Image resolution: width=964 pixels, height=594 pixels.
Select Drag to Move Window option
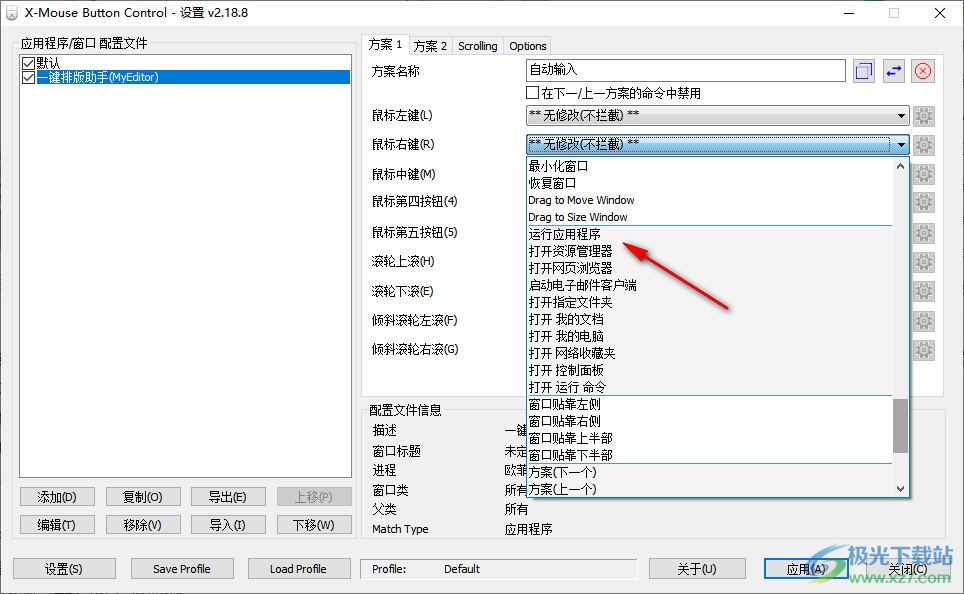click(x=710, y=200)
